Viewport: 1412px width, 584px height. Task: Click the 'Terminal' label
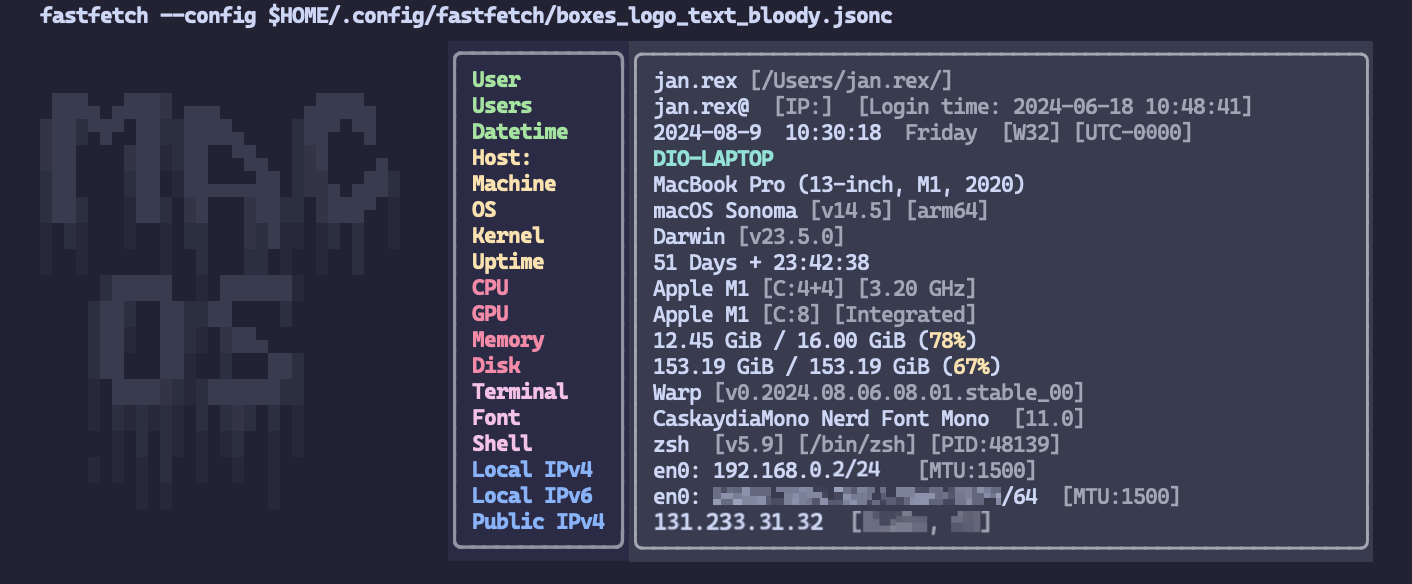(520, 392)
